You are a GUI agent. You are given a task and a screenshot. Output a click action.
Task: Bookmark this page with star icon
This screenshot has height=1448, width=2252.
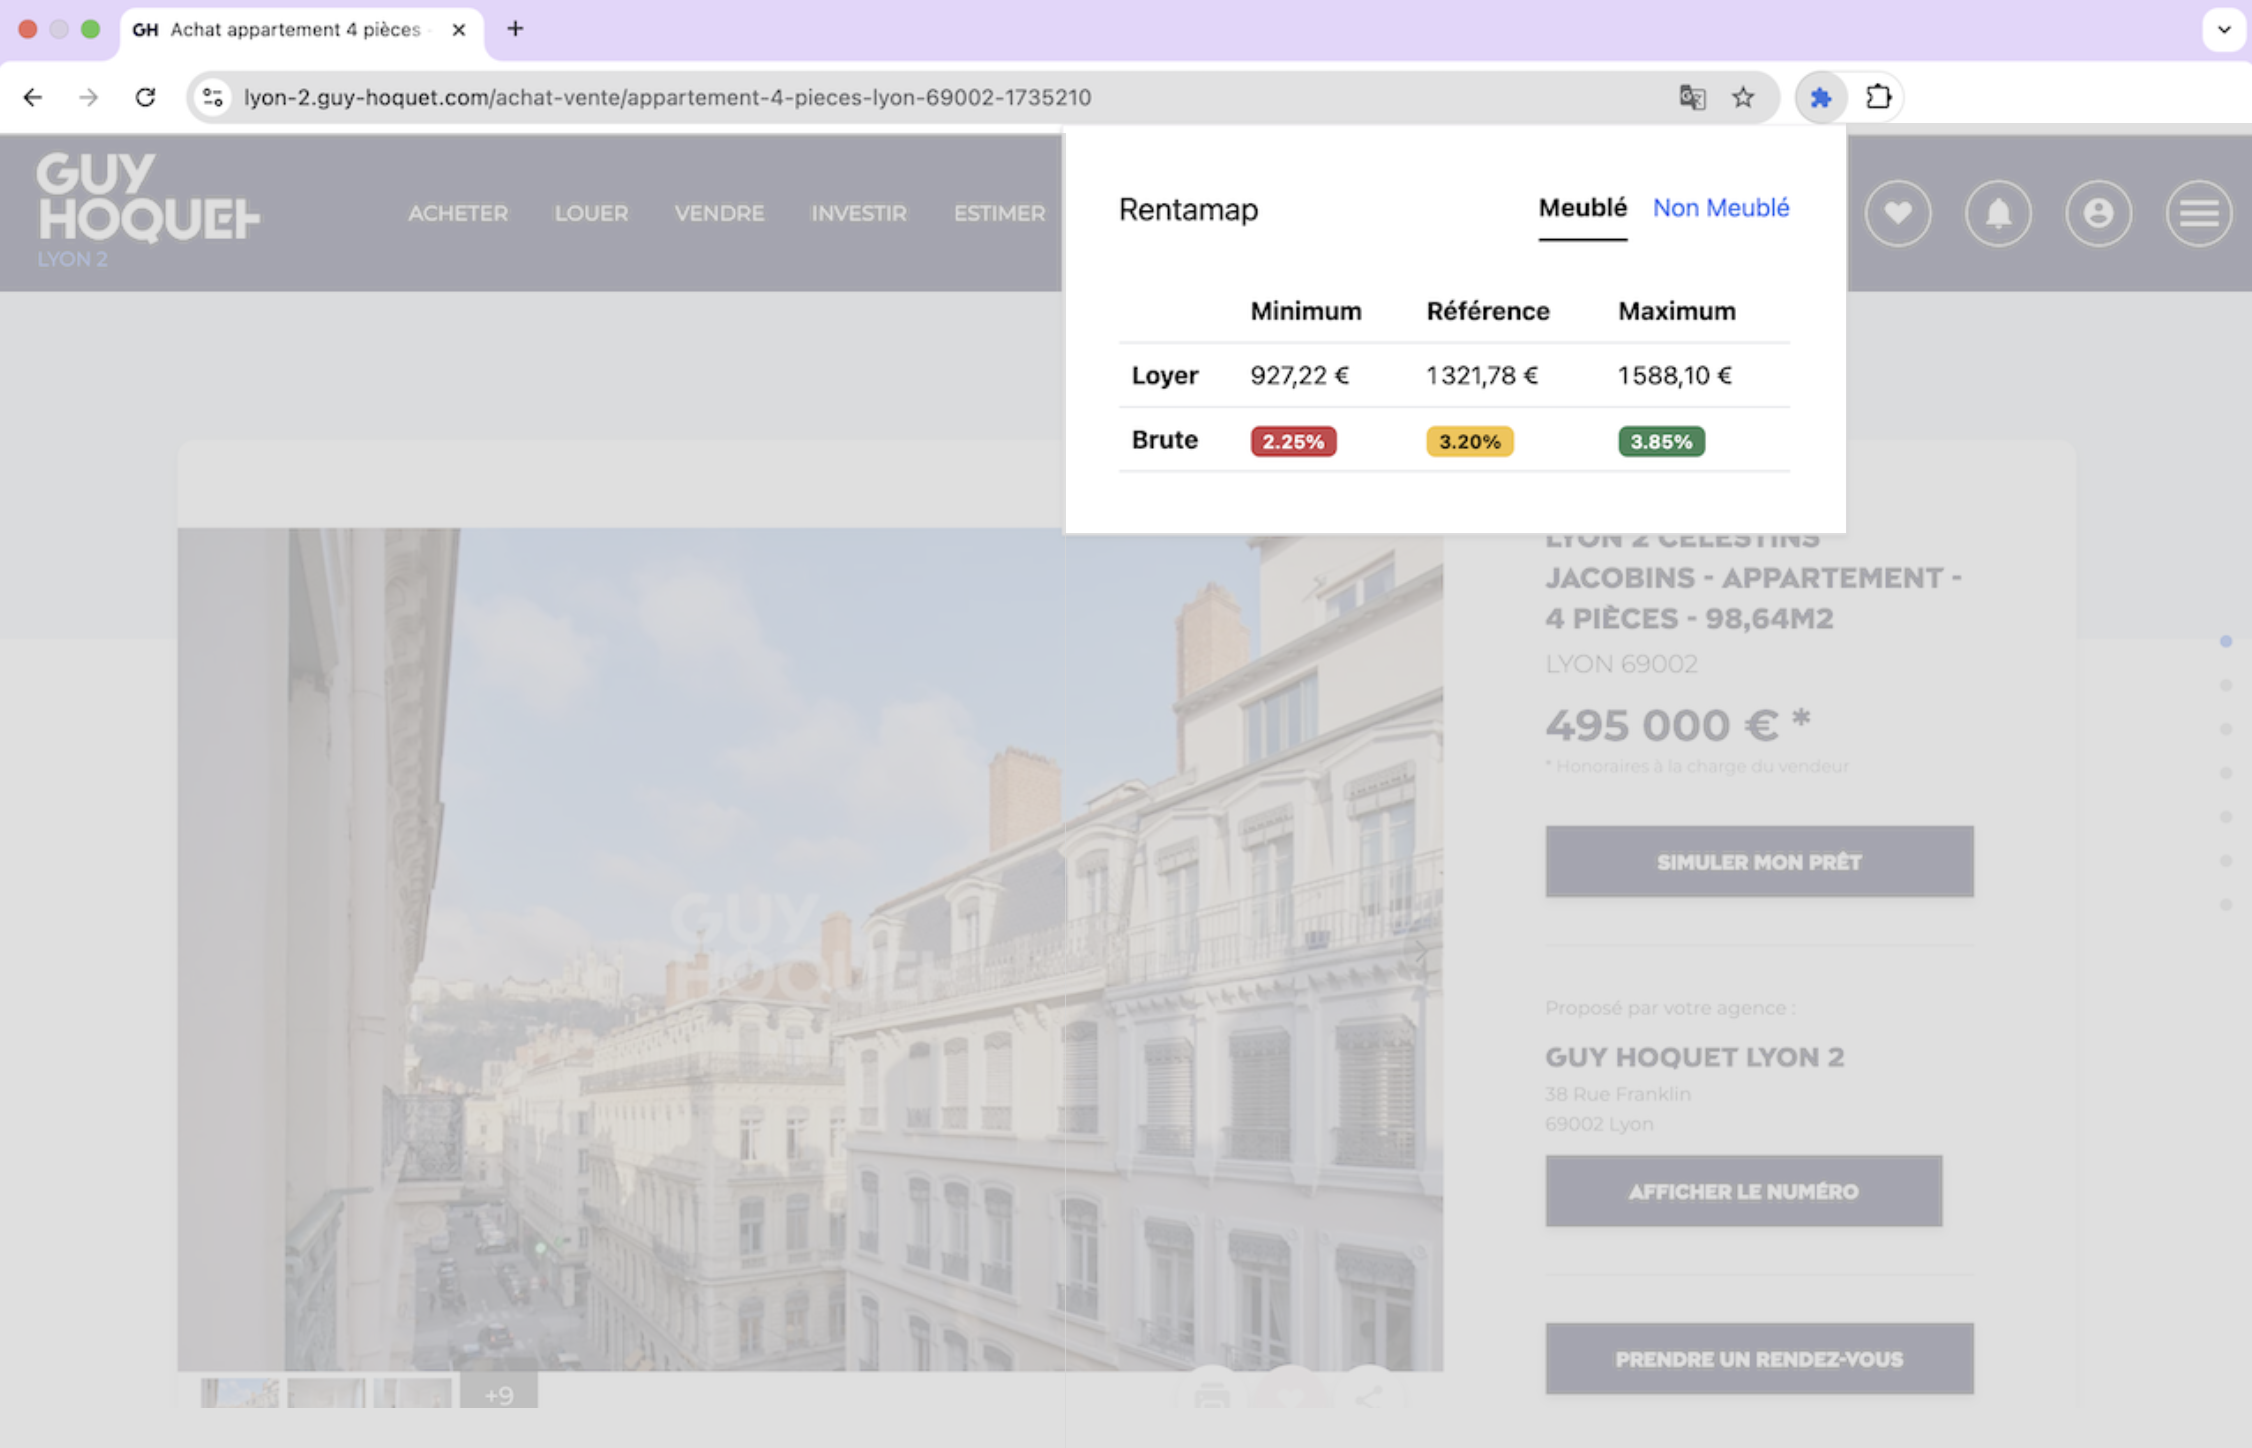pos(1743,97)
